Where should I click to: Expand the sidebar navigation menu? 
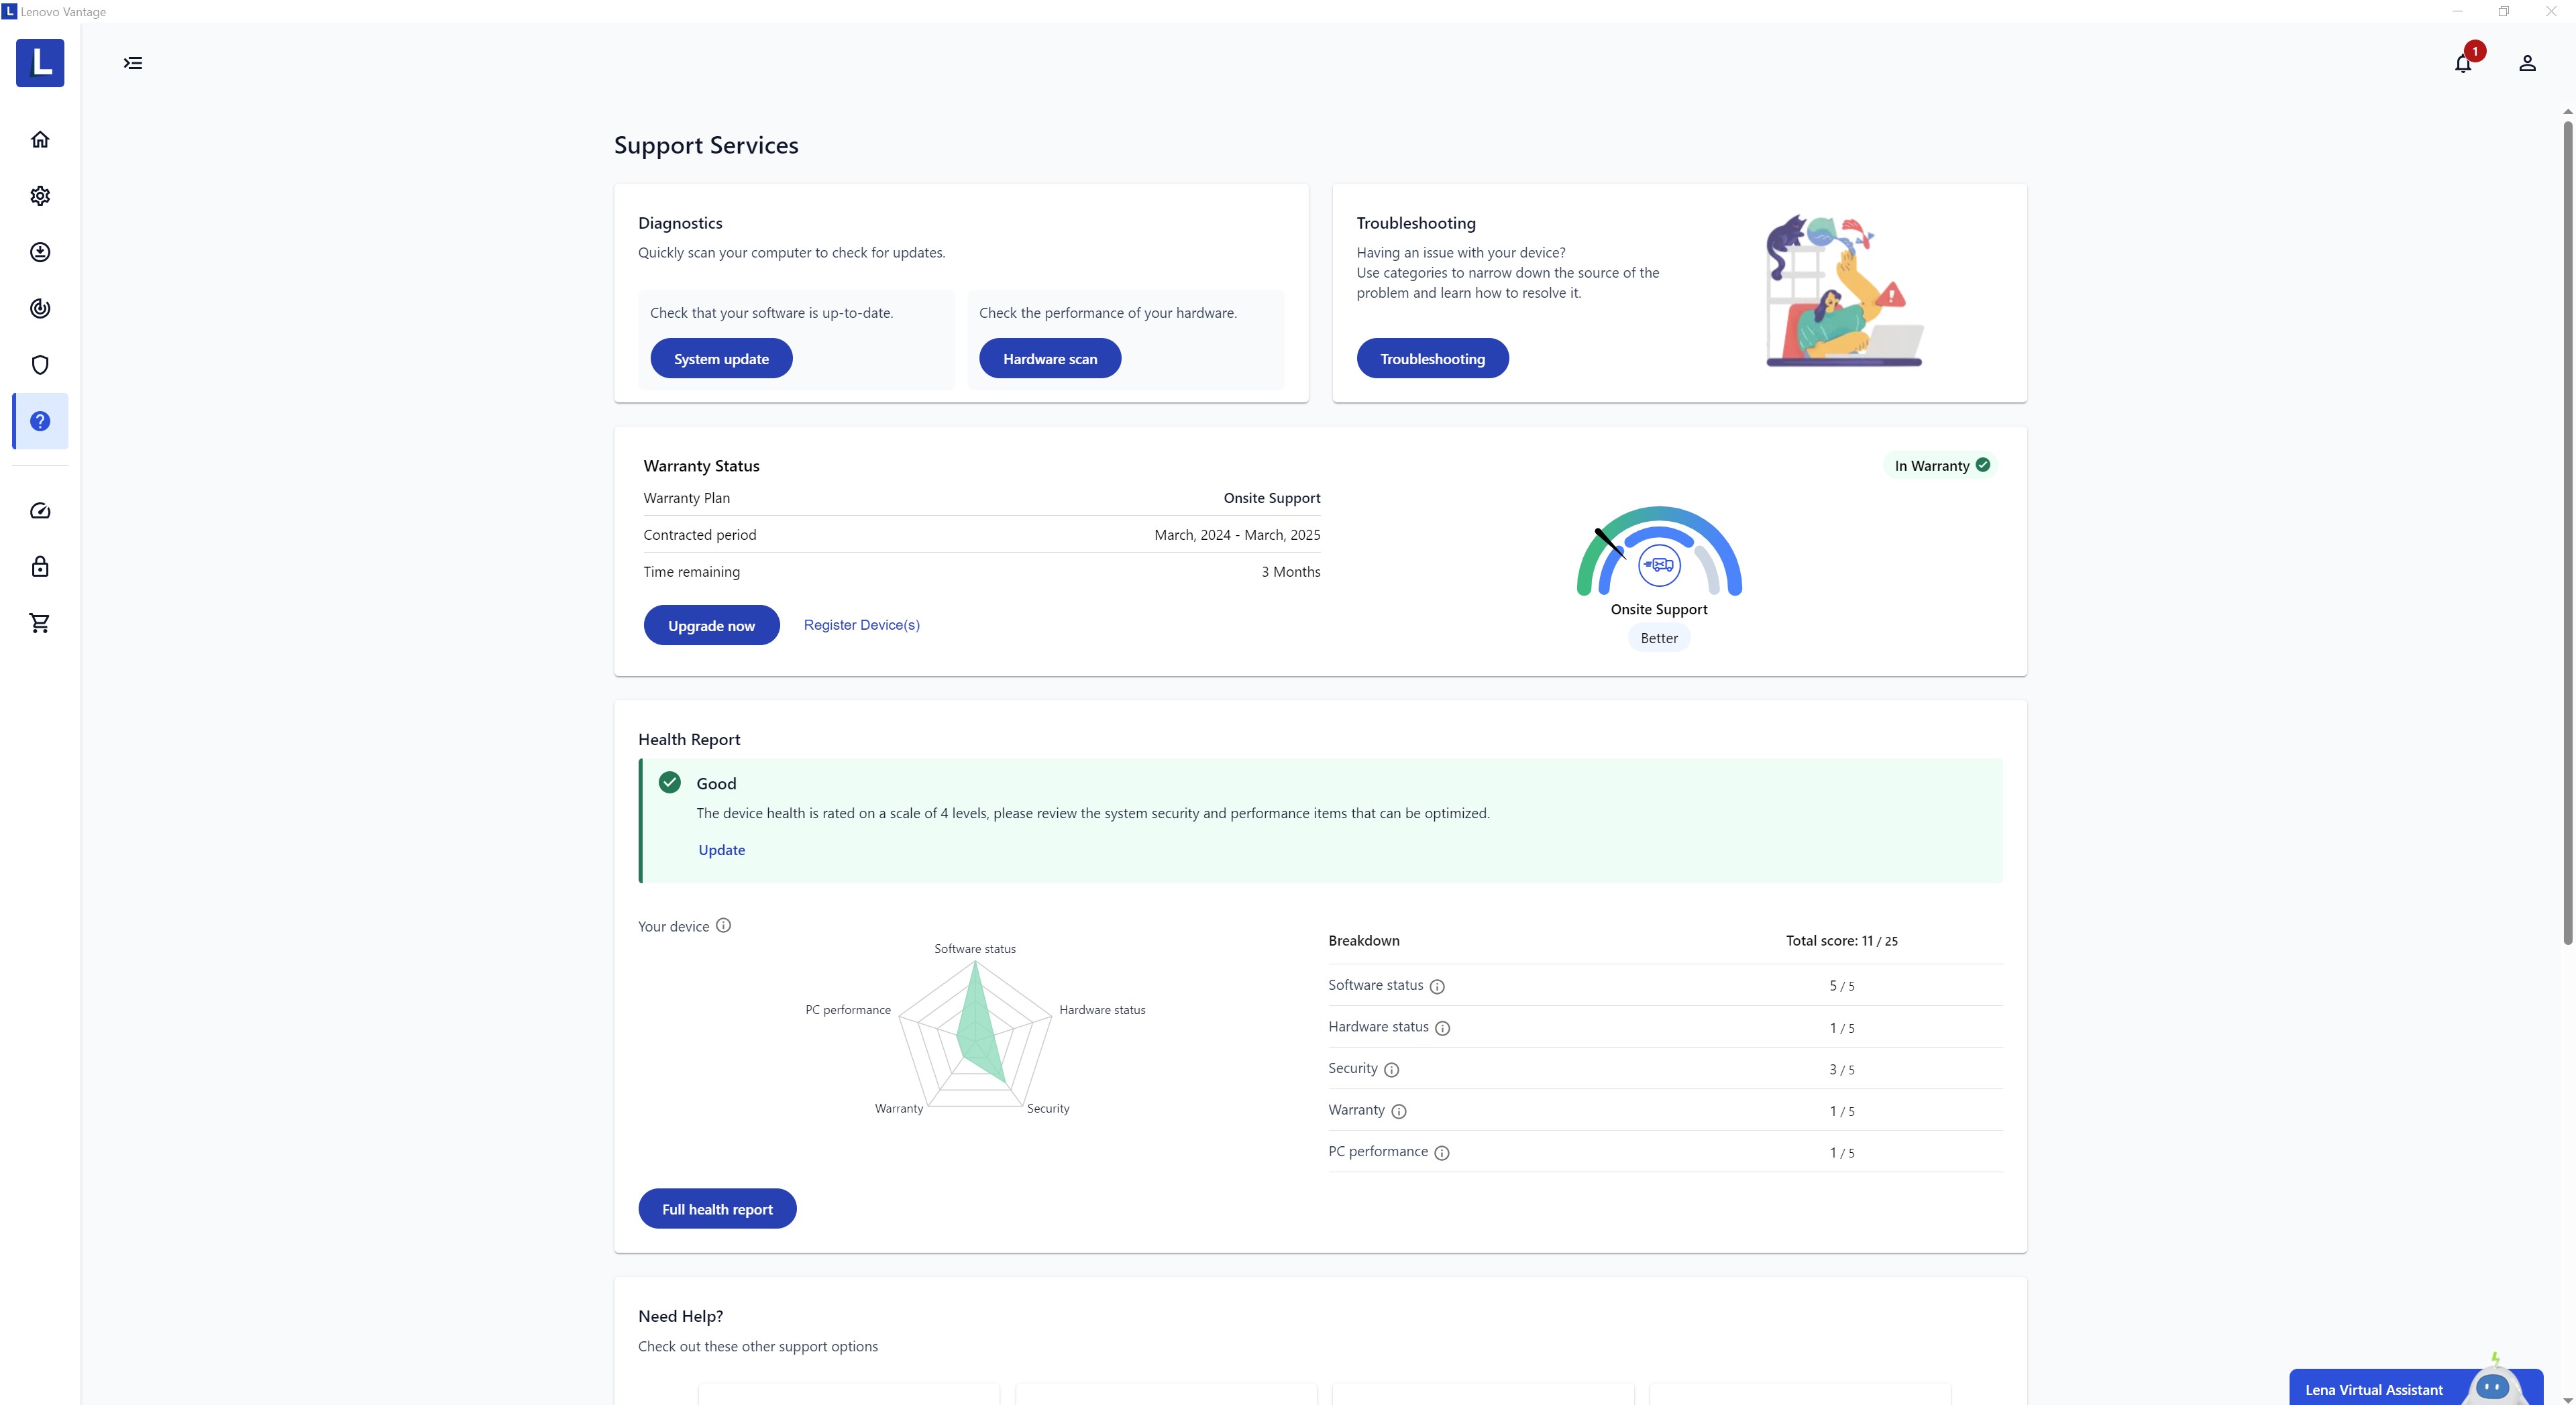[133, 63]
